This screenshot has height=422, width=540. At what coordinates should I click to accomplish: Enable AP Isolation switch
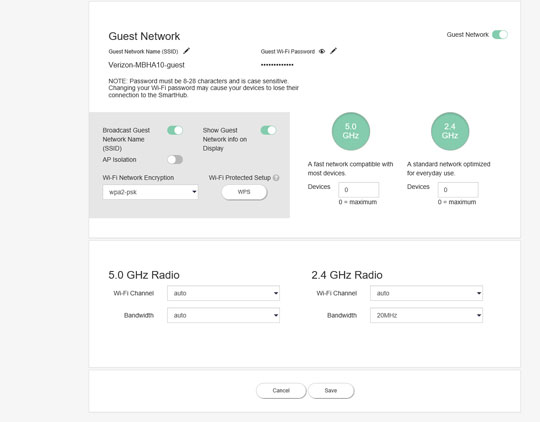coord(175,159)
